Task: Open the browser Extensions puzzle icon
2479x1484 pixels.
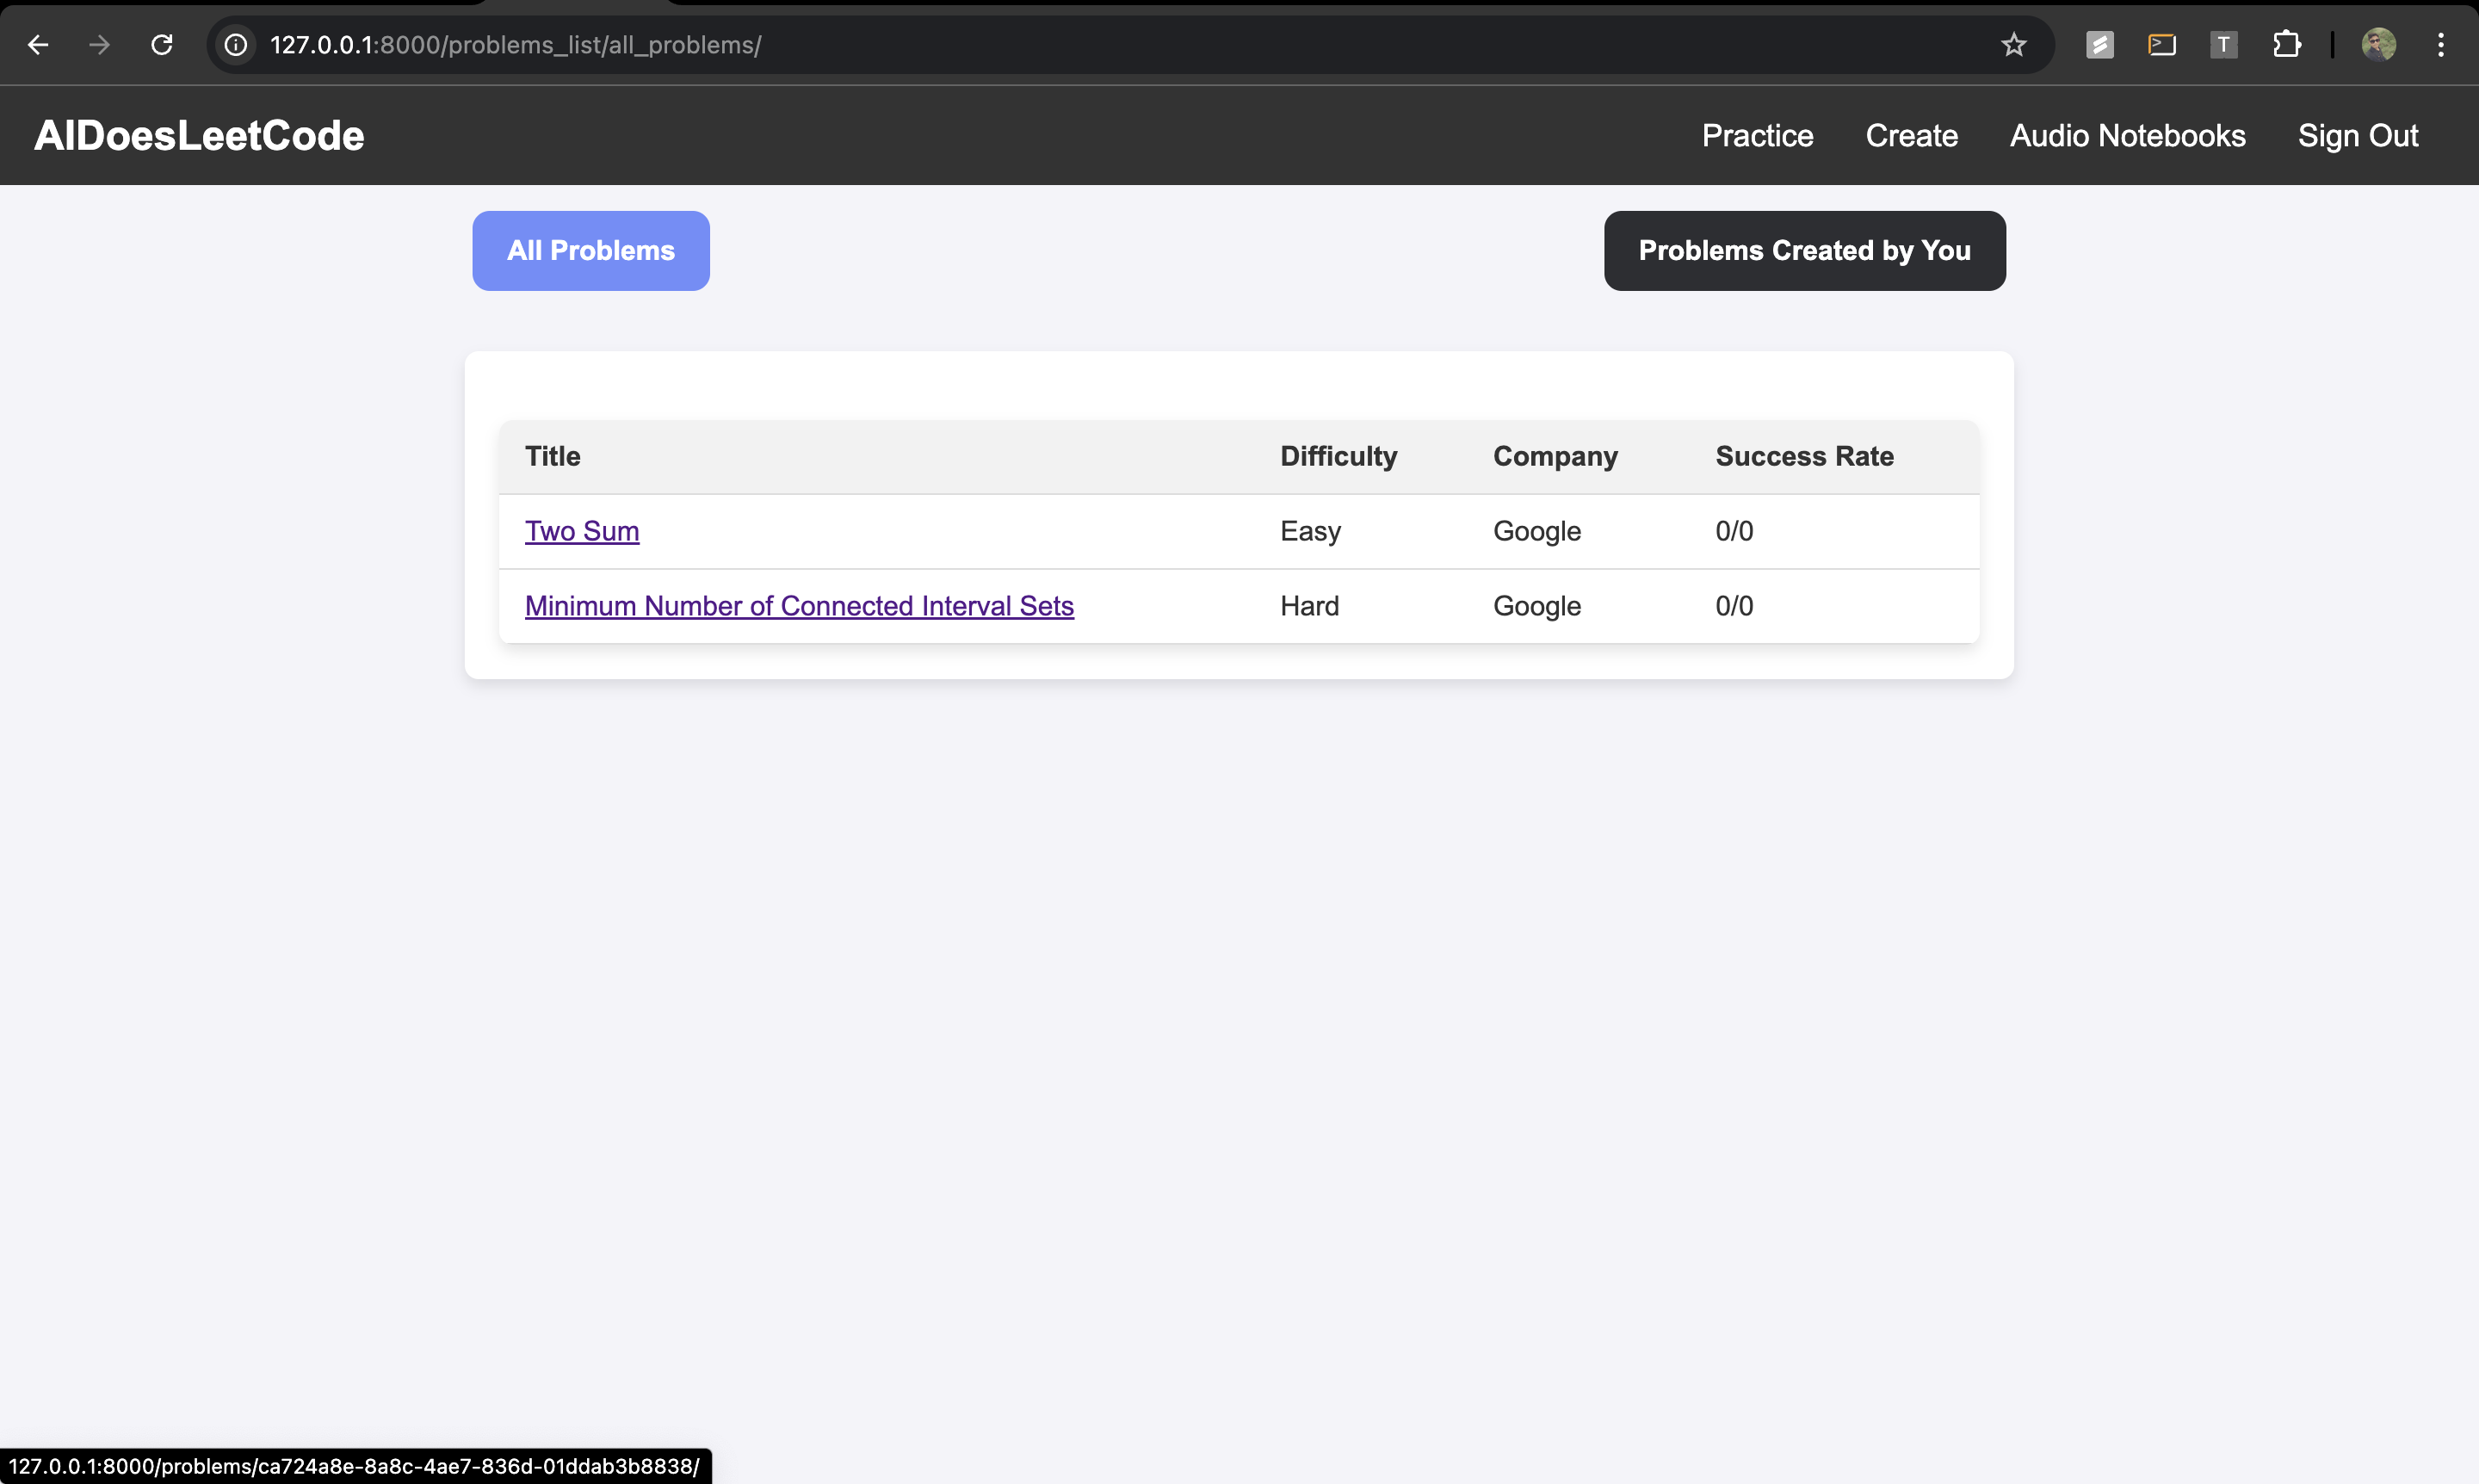Action: pos(2286,45)
